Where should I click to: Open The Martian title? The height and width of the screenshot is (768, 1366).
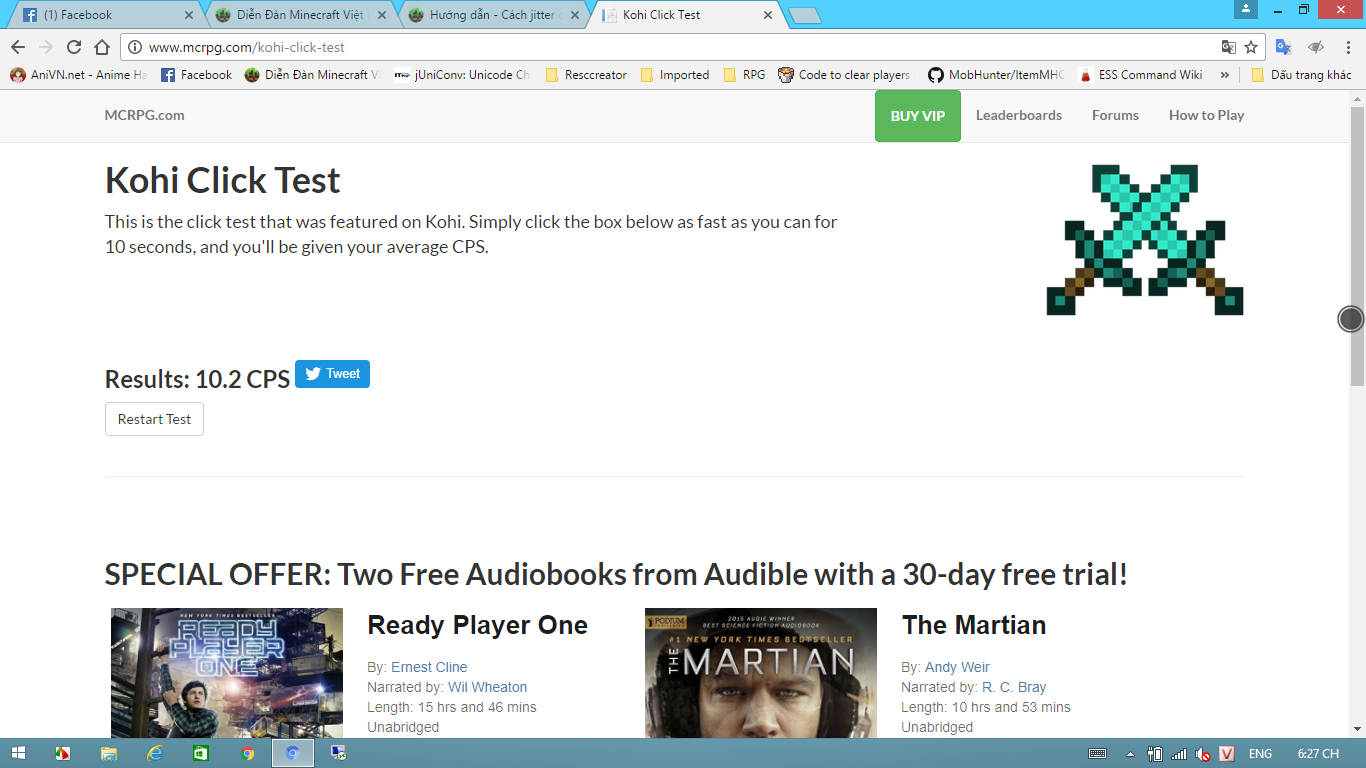click(x=974, y=625)
